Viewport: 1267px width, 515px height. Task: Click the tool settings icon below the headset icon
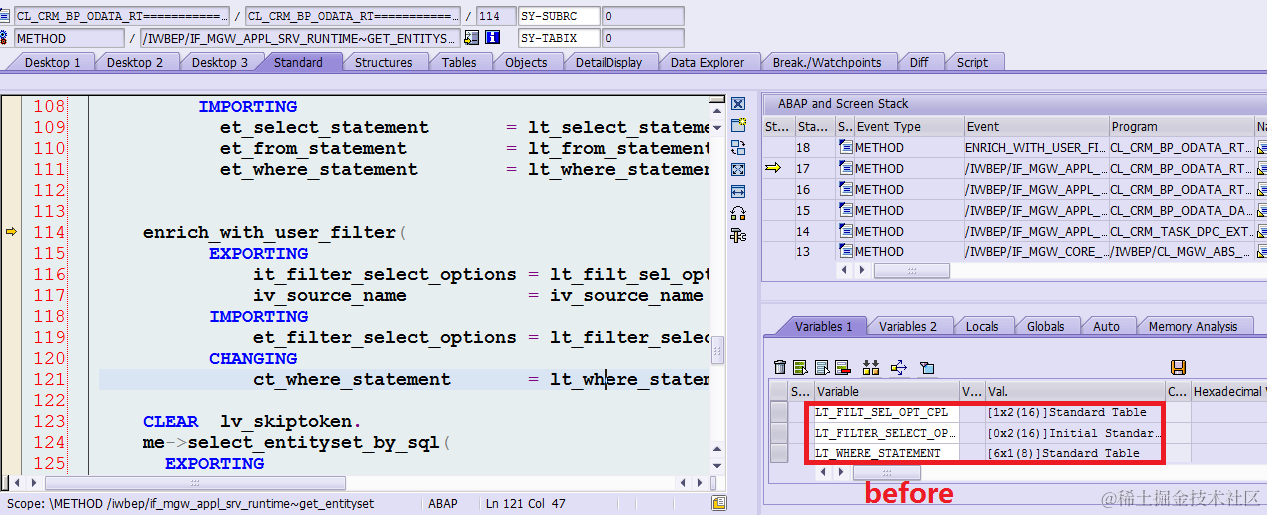click(738, 235)
